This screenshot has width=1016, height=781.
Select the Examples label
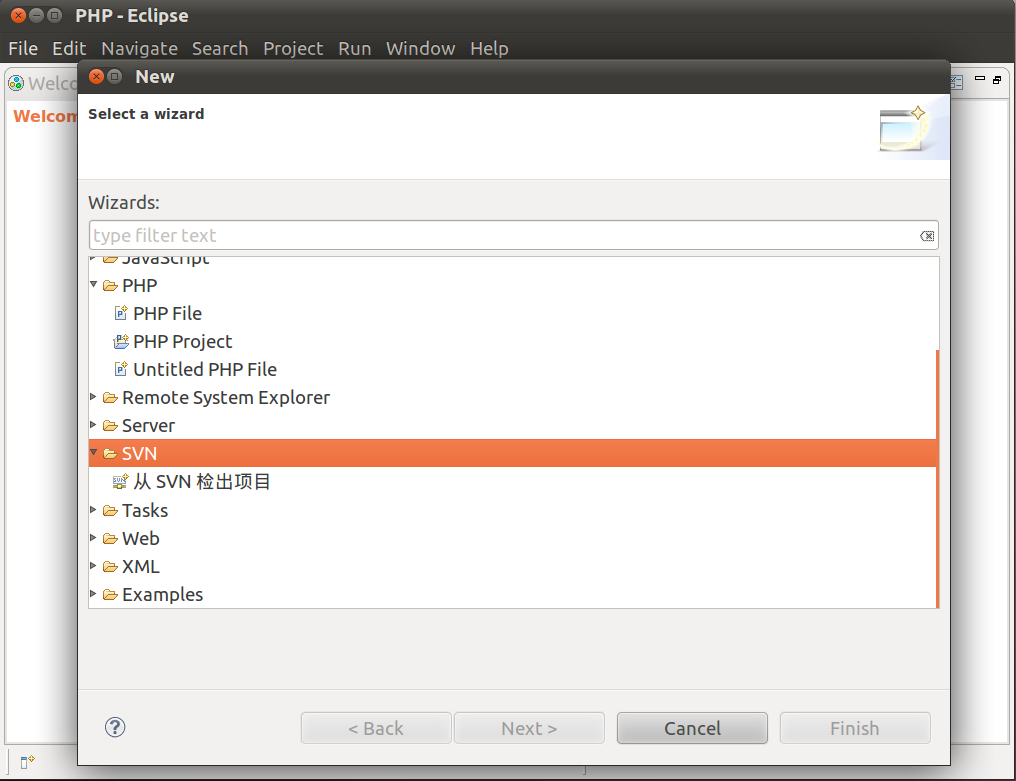[x=162, y=594]
